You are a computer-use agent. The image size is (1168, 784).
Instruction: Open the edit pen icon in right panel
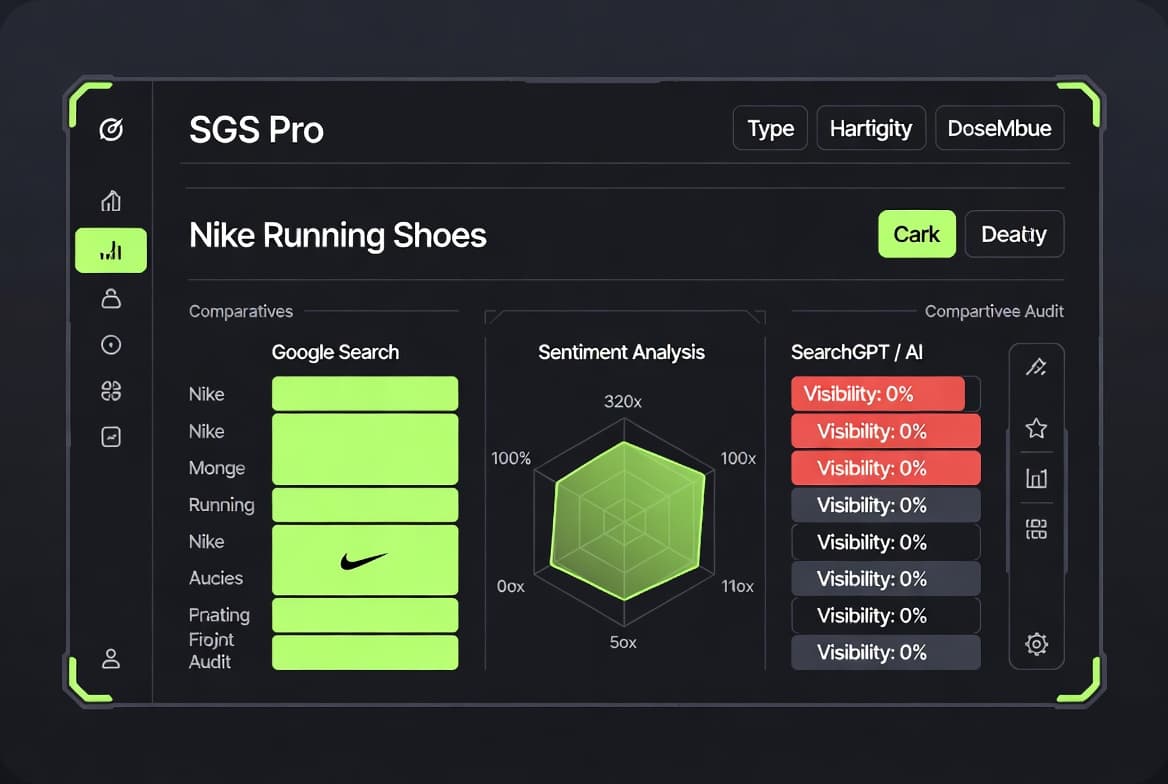tap(1037, 366)
